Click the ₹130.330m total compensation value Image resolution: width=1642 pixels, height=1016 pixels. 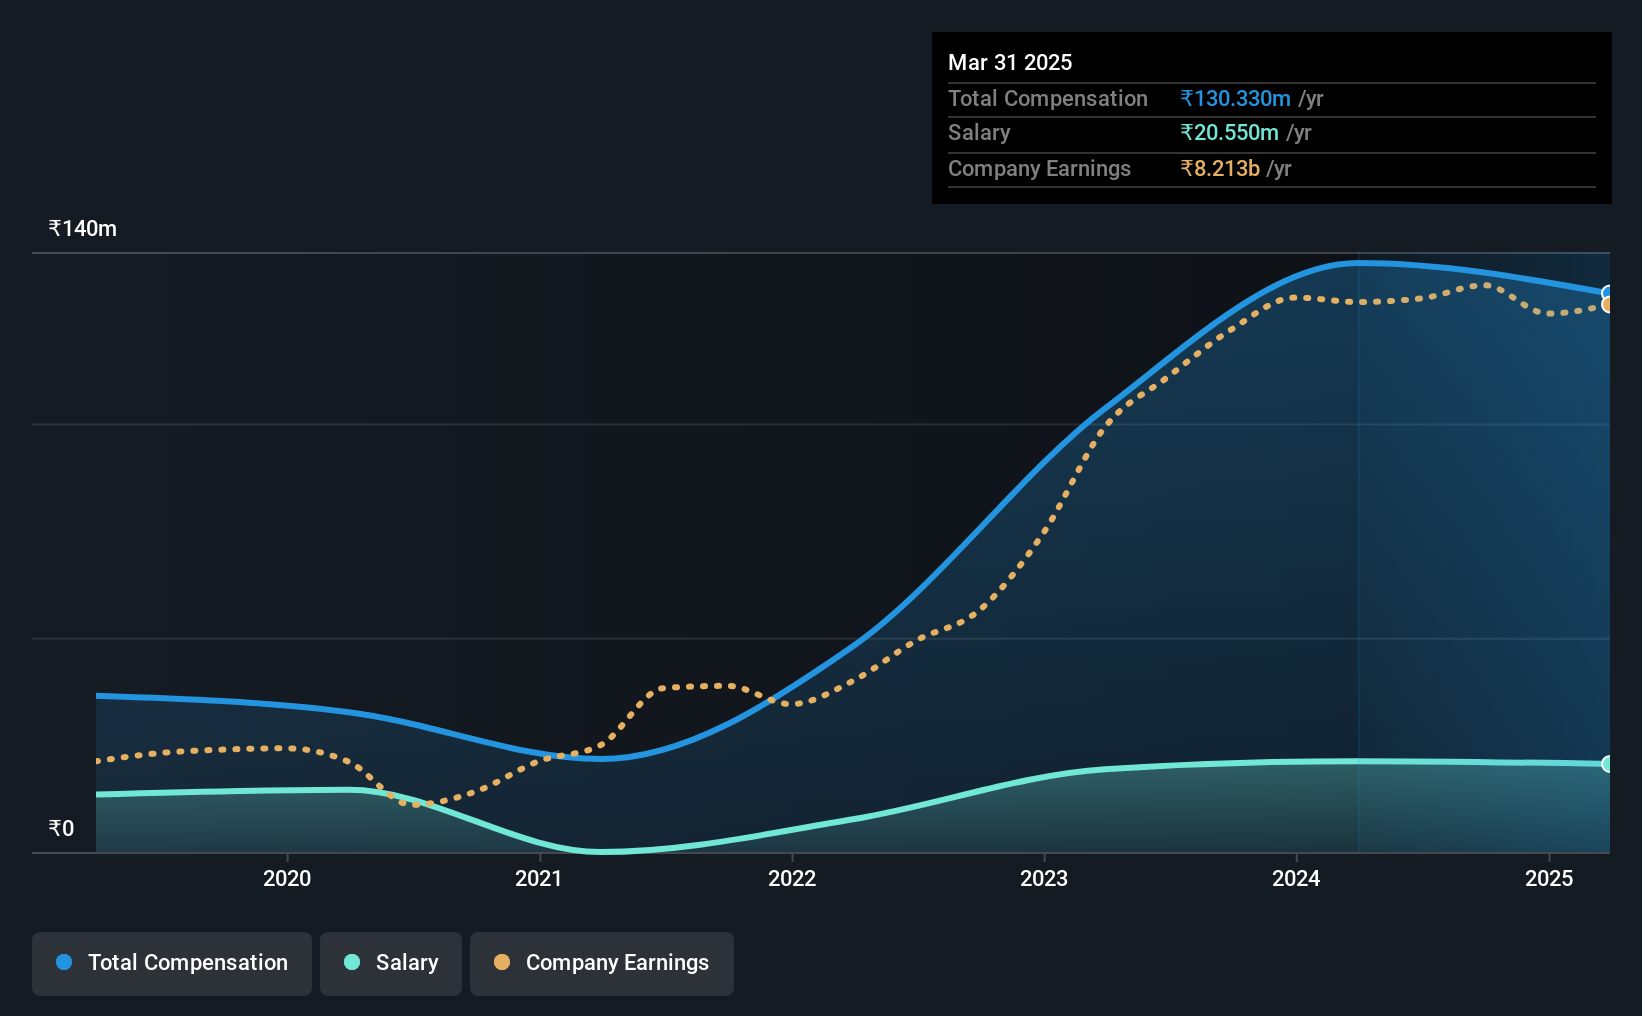[x=1236, y=98]
